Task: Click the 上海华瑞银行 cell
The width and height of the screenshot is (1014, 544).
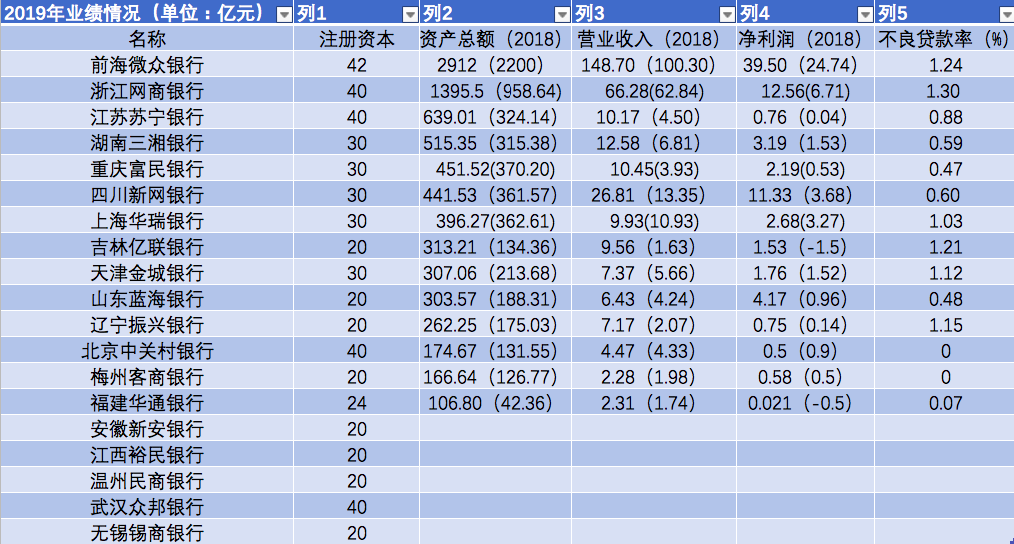Action: 147,221
